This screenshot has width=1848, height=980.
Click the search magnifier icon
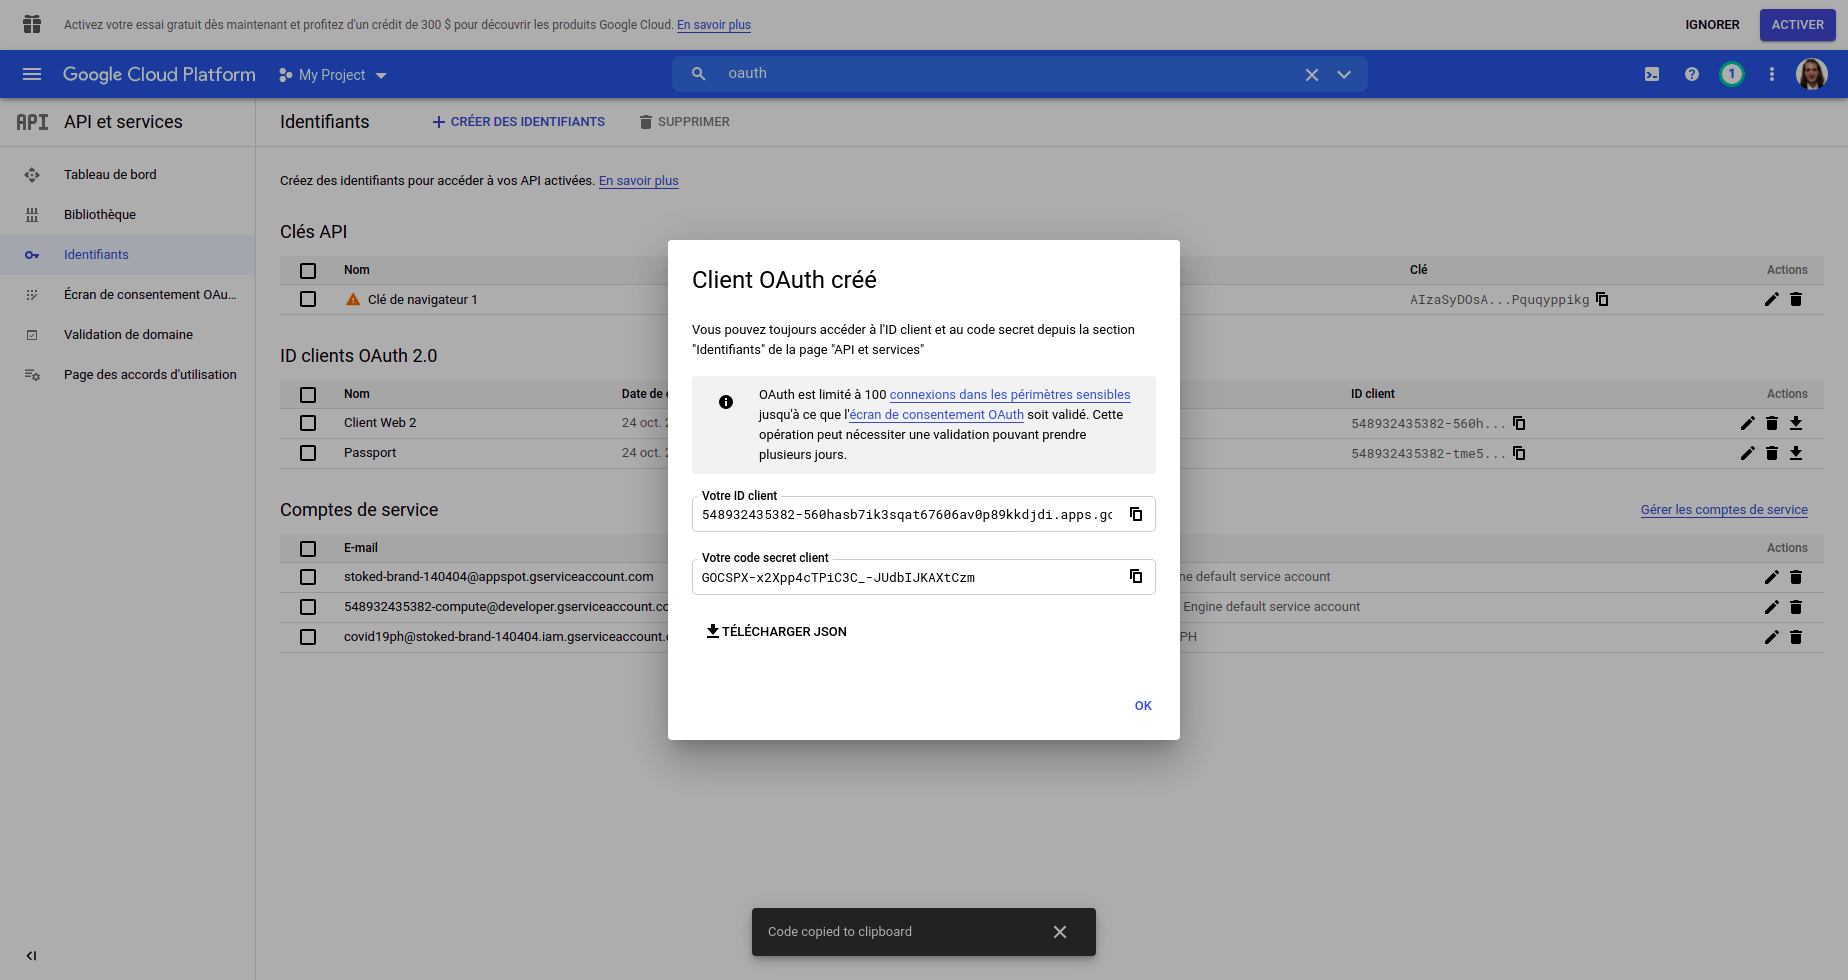coord(699,74)
